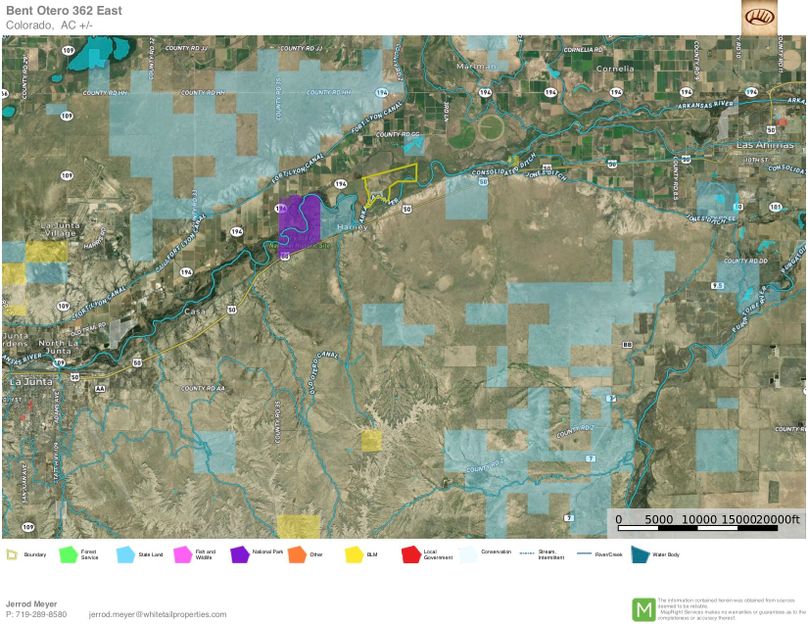This screenshot has height=624, width=808.
Task: Click the BLM yellow legend icon
Action: point(354,554)
